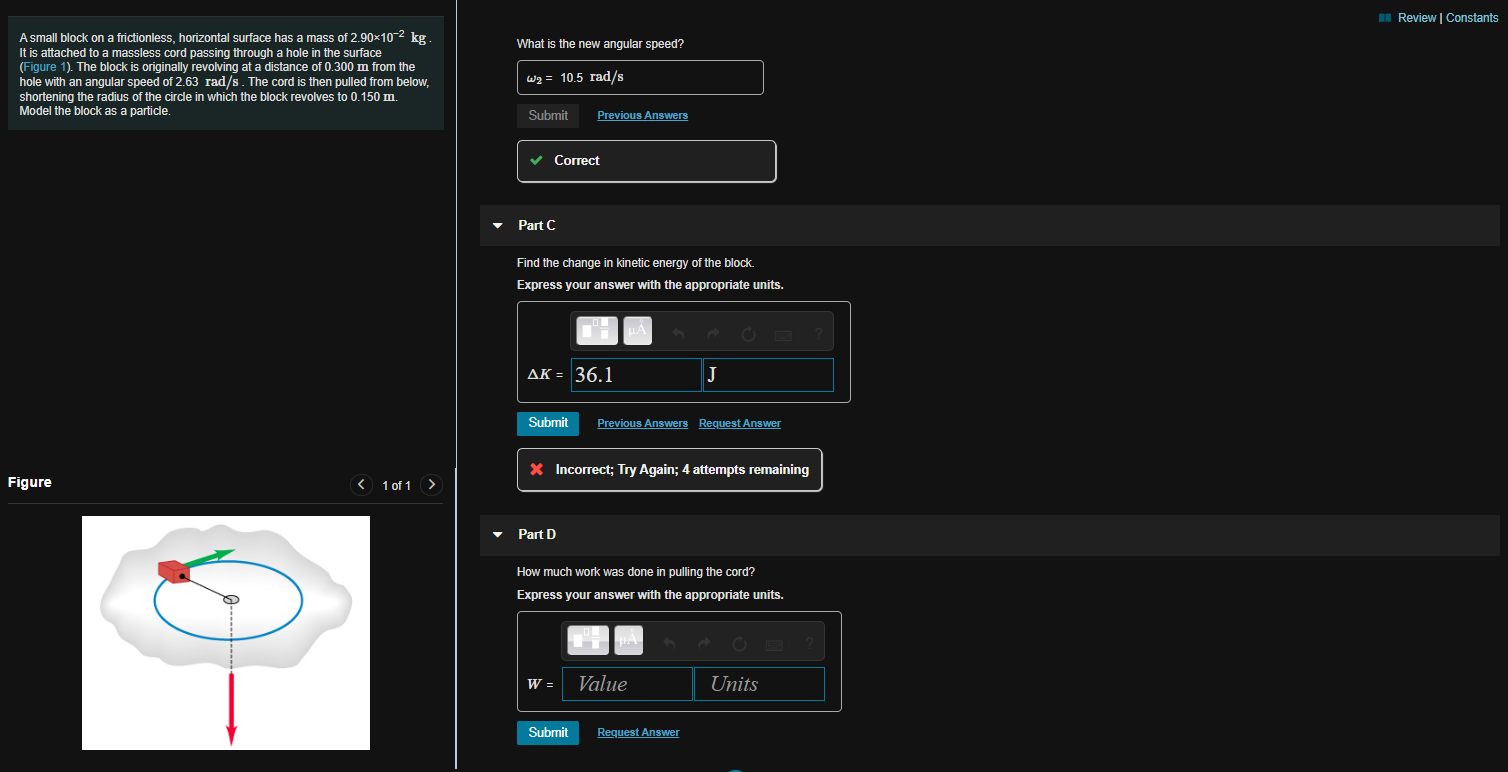Click the keyboard icon in Part C toolbar
Image resolution: width=1508 pixels, height=772 pixels.
tap(782, 334)
